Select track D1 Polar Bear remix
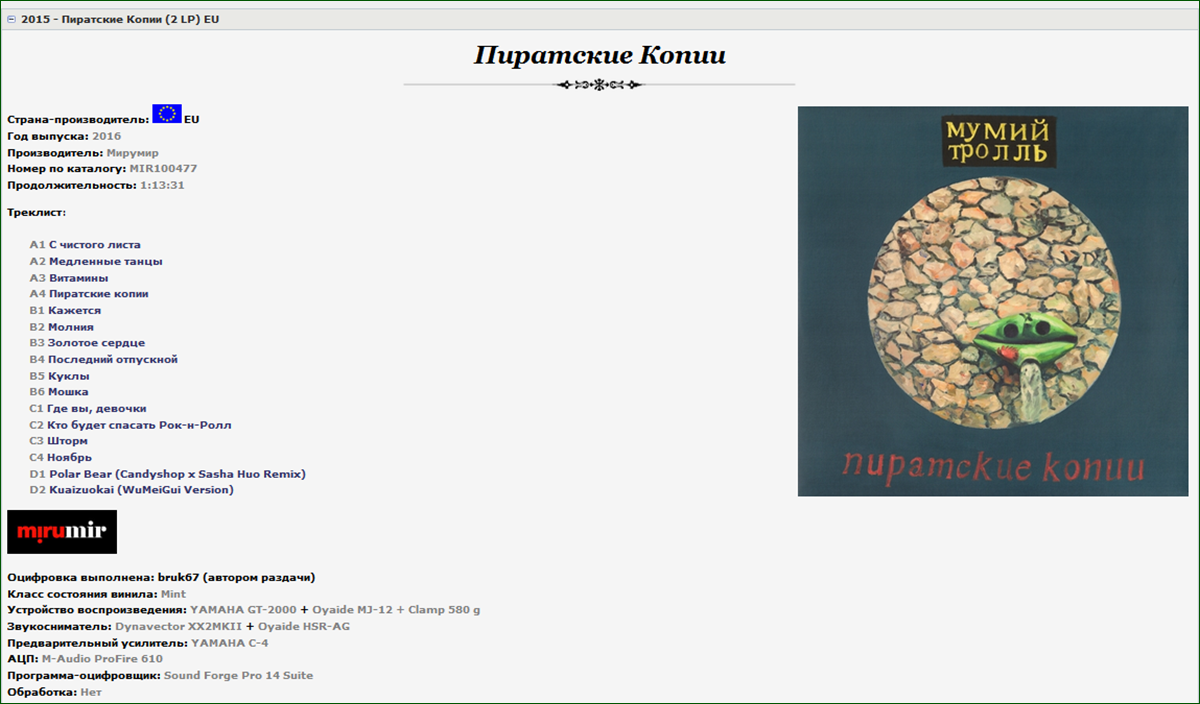Viewport: 1200px width, 704px height. click(167, 474)
